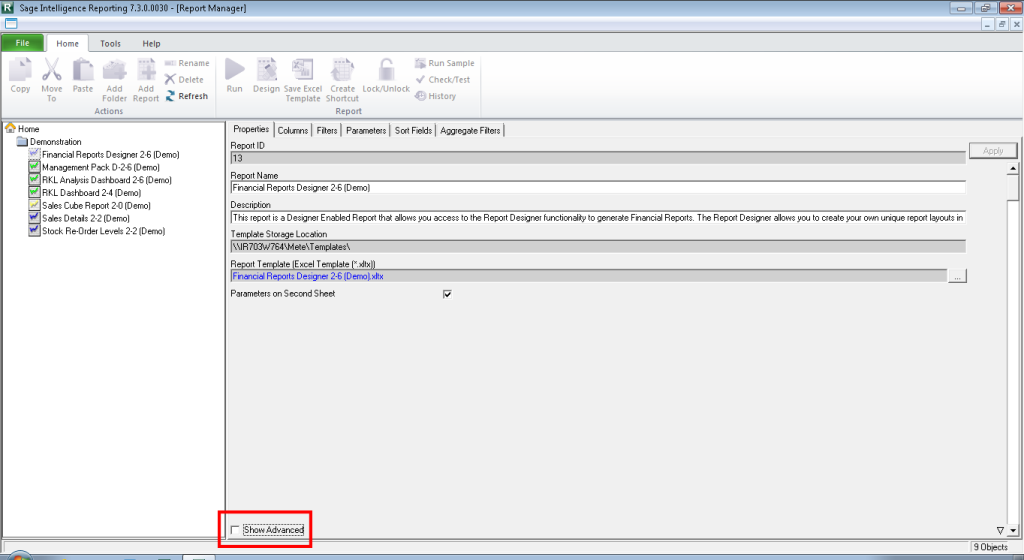Click the 9 Objects status bar text
Viewport: 1024px width, 560px height.
coord(991,547)
